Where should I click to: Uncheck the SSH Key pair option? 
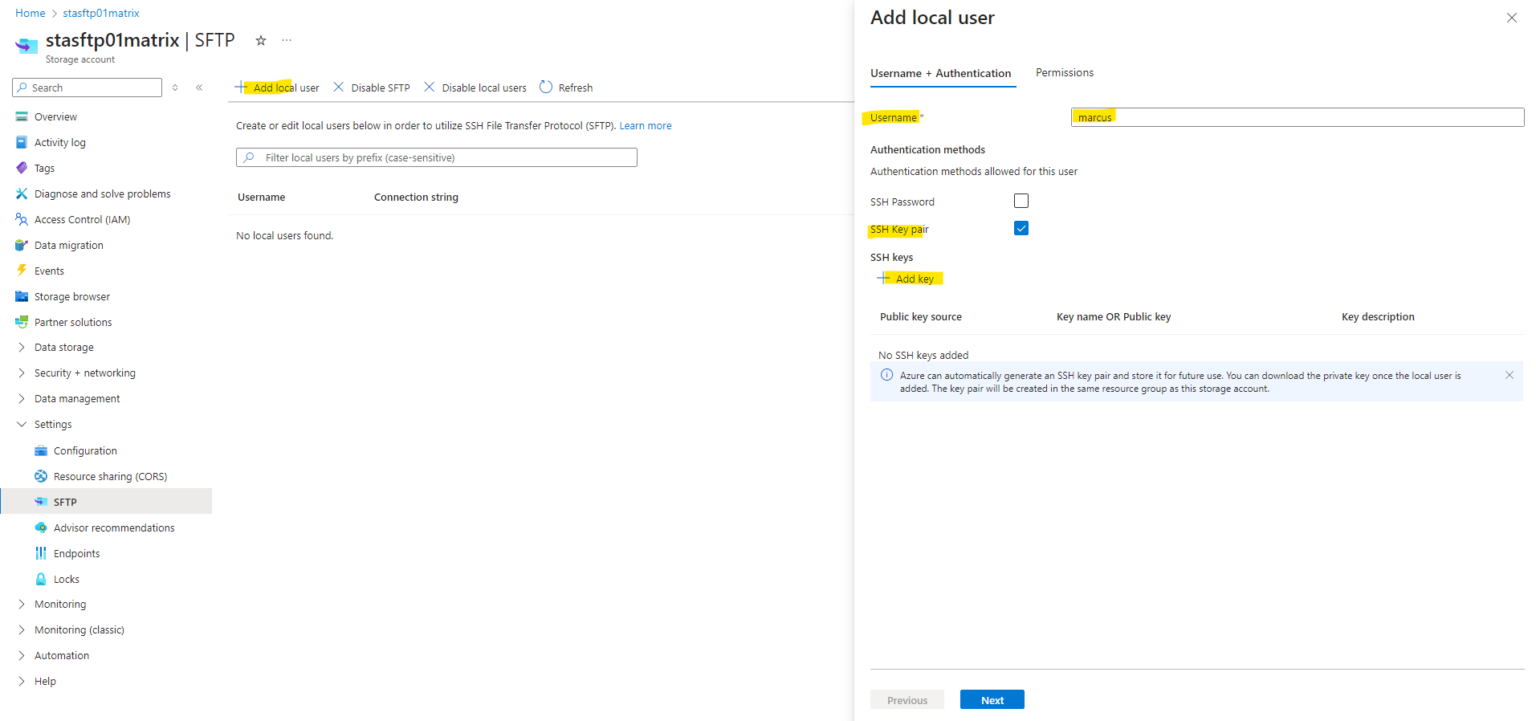click(x=1020, y=228)
